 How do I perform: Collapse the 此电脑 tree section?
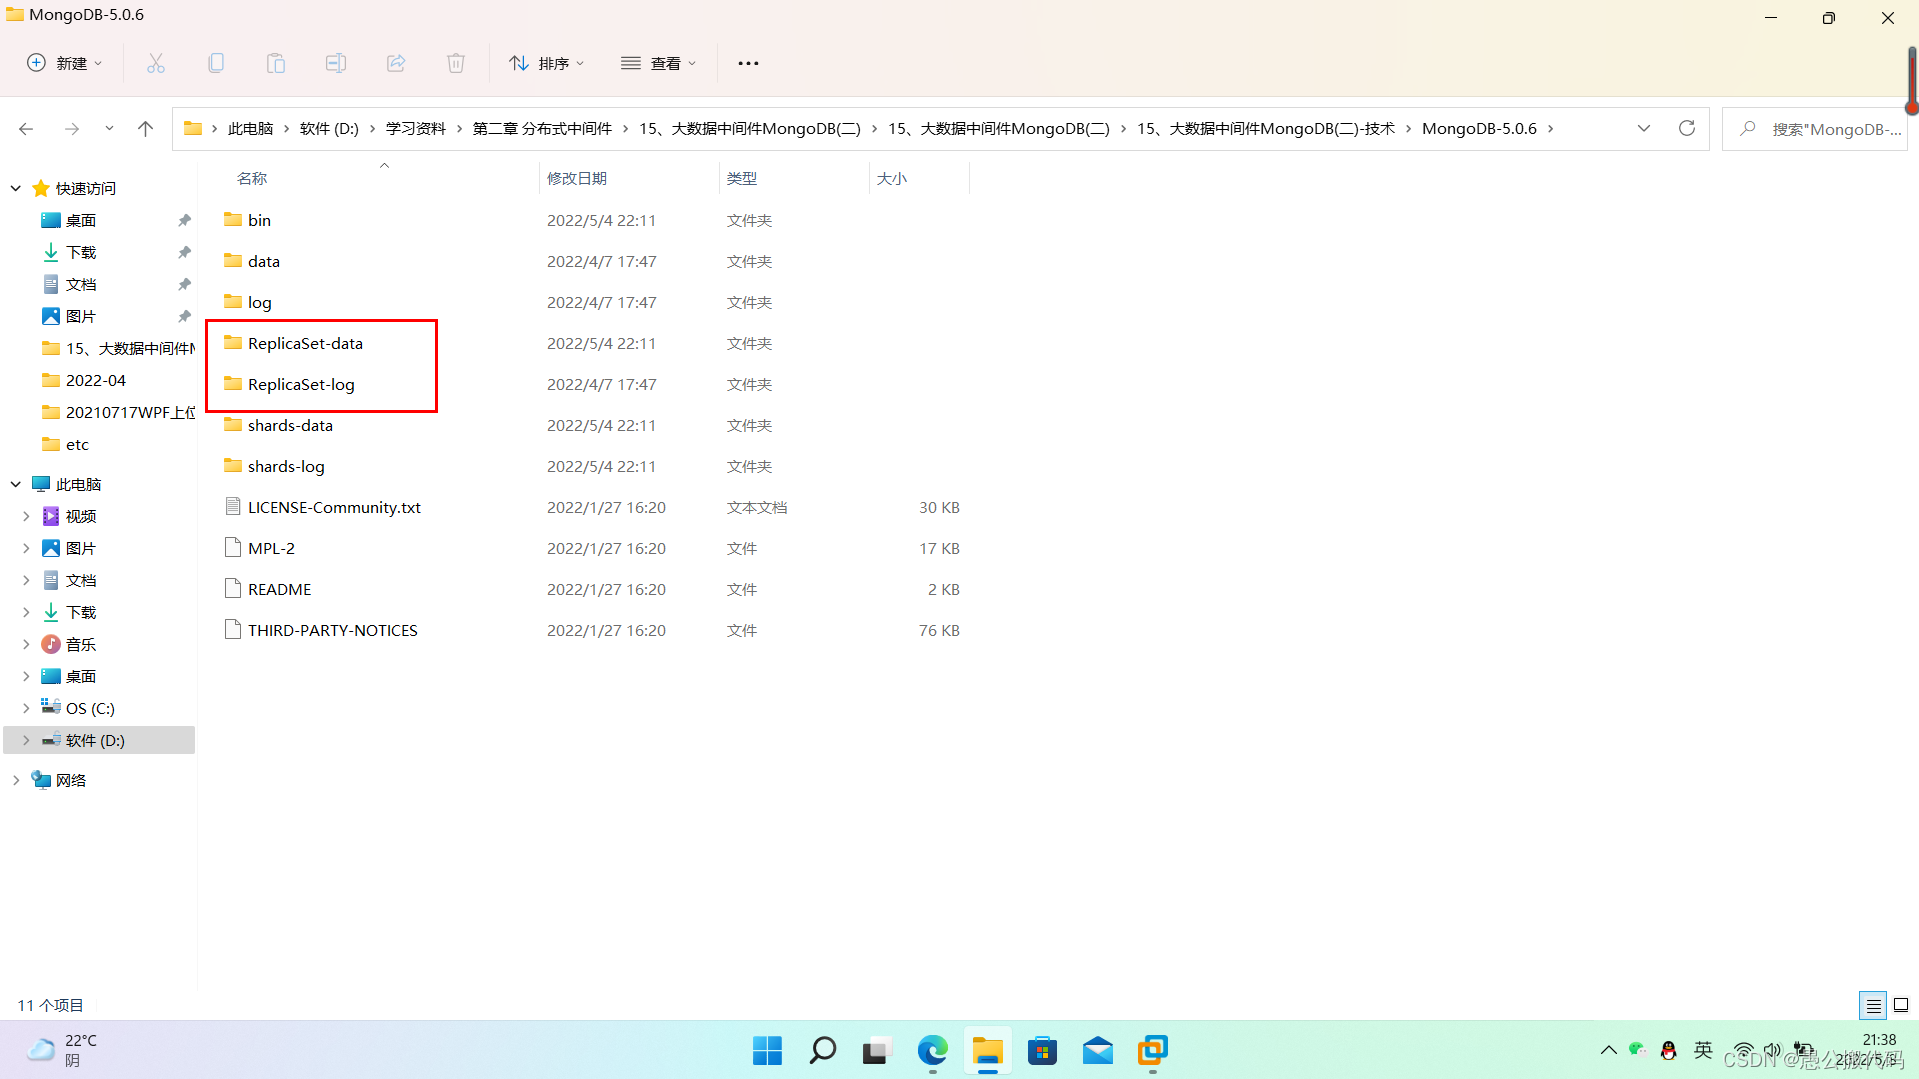(x=16, y=484)
